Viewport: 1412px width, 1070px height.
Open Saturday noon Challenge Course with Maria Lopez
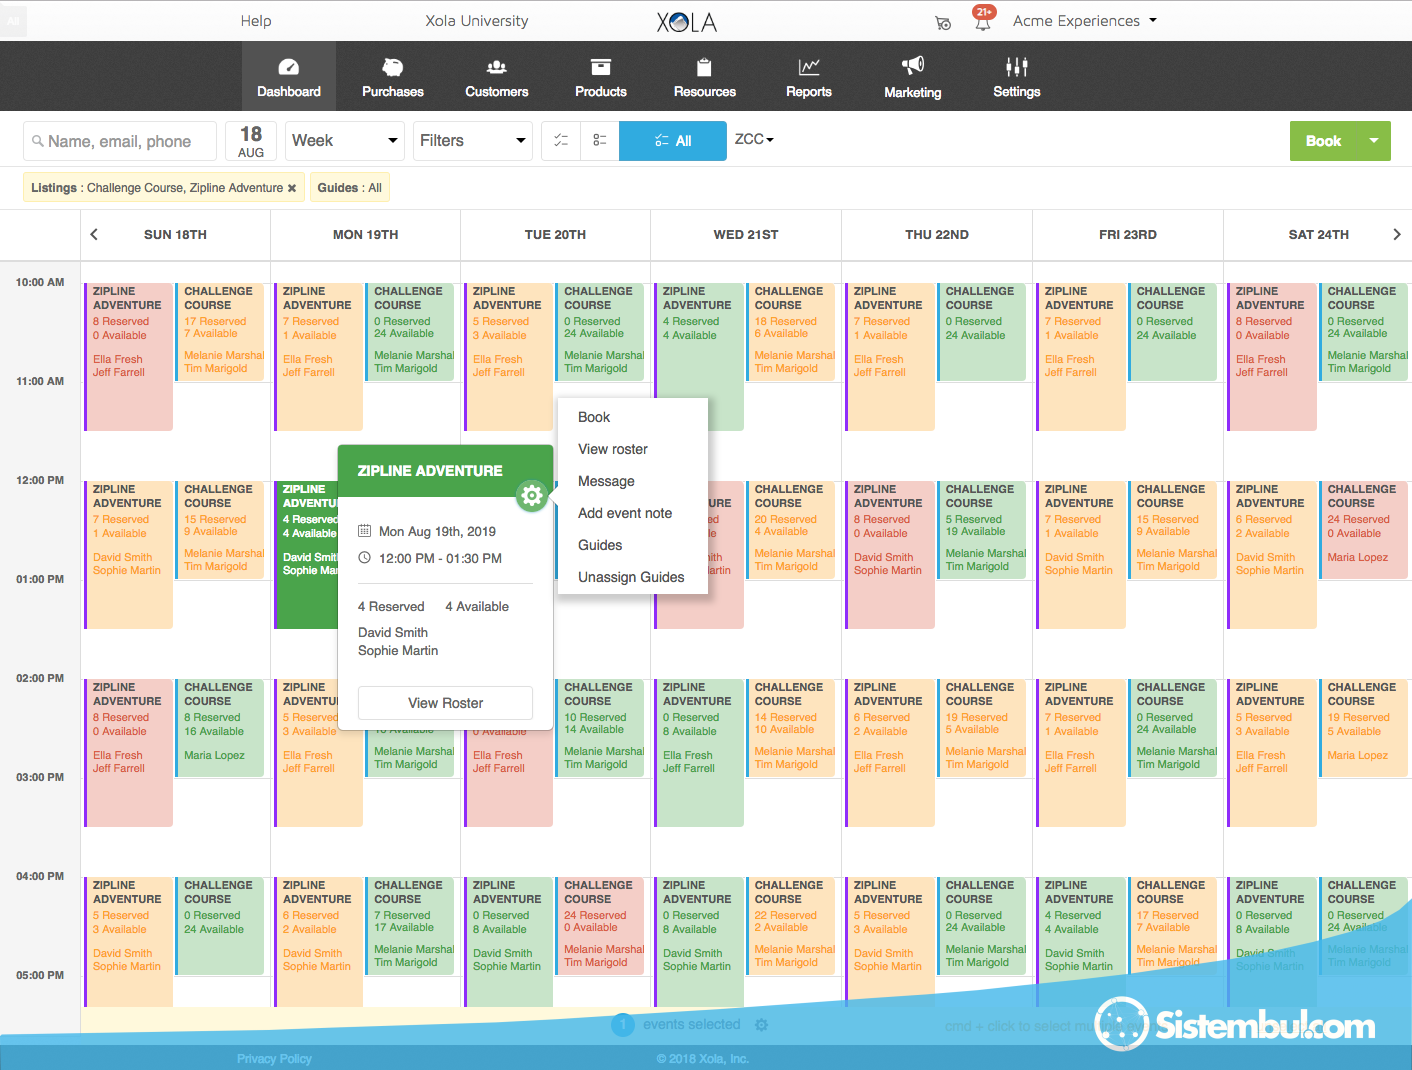1364,530
